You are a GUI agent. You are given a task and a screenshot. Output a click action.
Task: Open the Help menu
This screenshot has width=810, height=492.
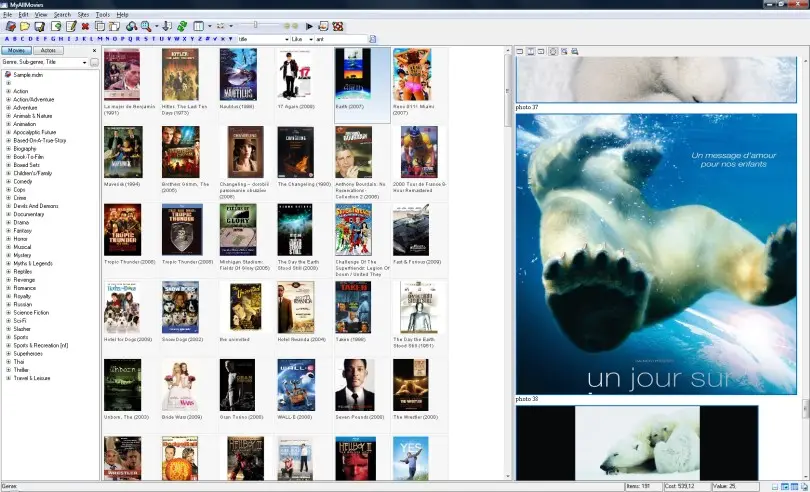pyautogui.click(x=122, y=15)
